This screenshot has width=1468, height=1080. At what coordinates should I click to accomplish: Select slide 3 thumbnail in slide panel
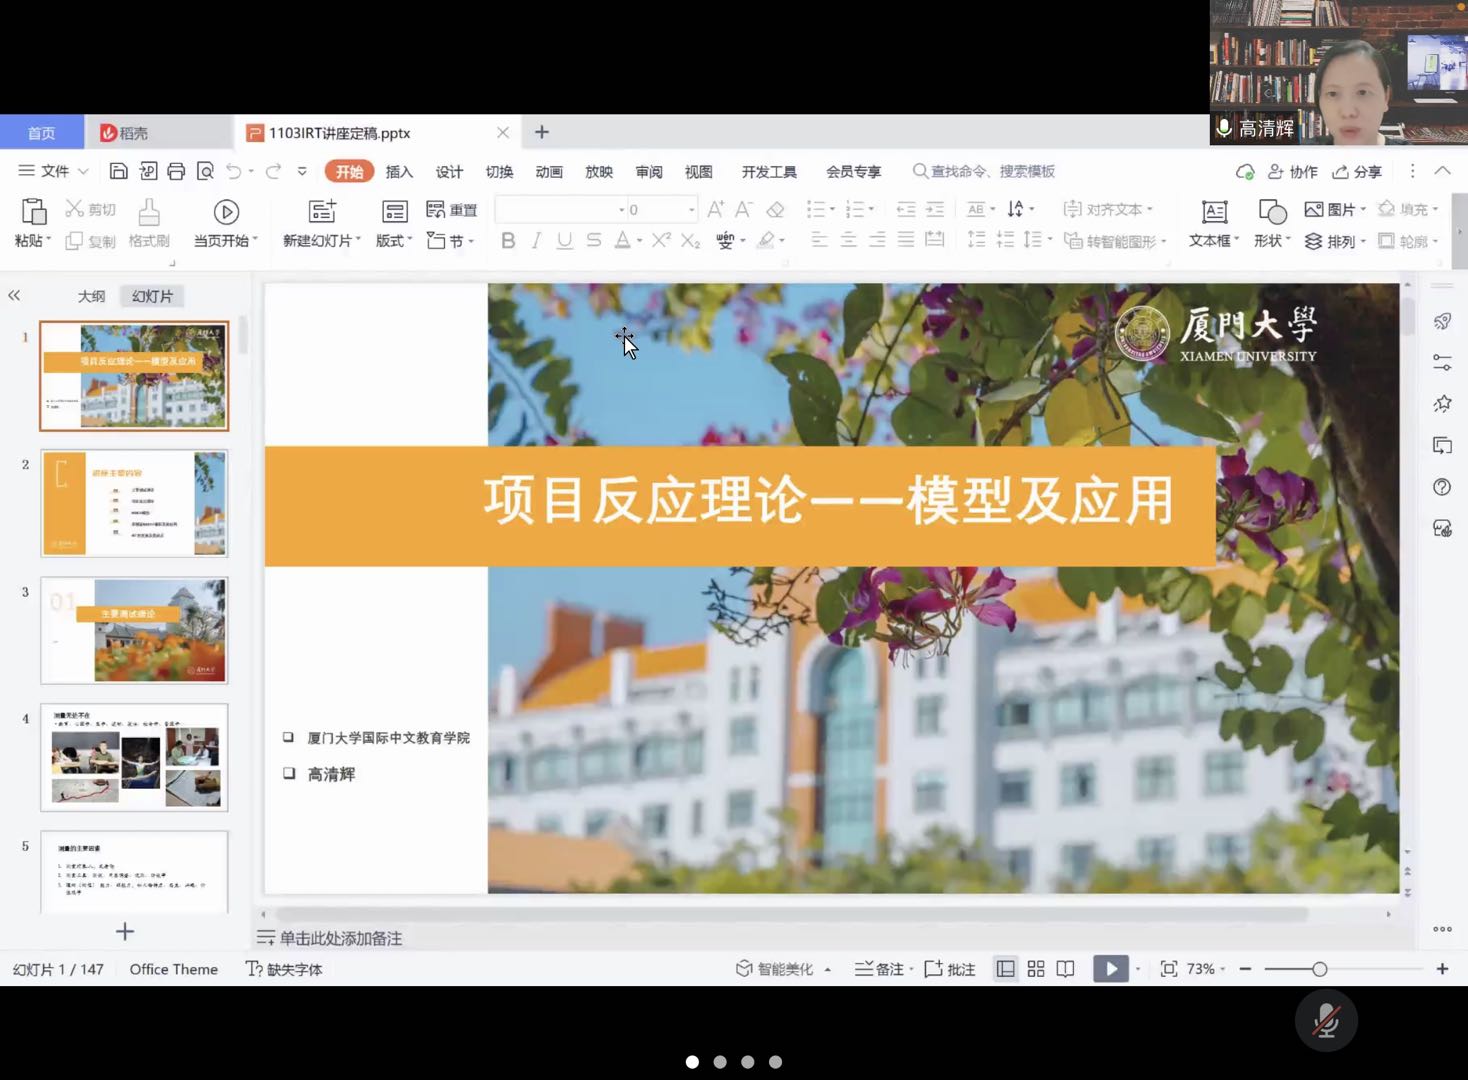pos(134,630)
